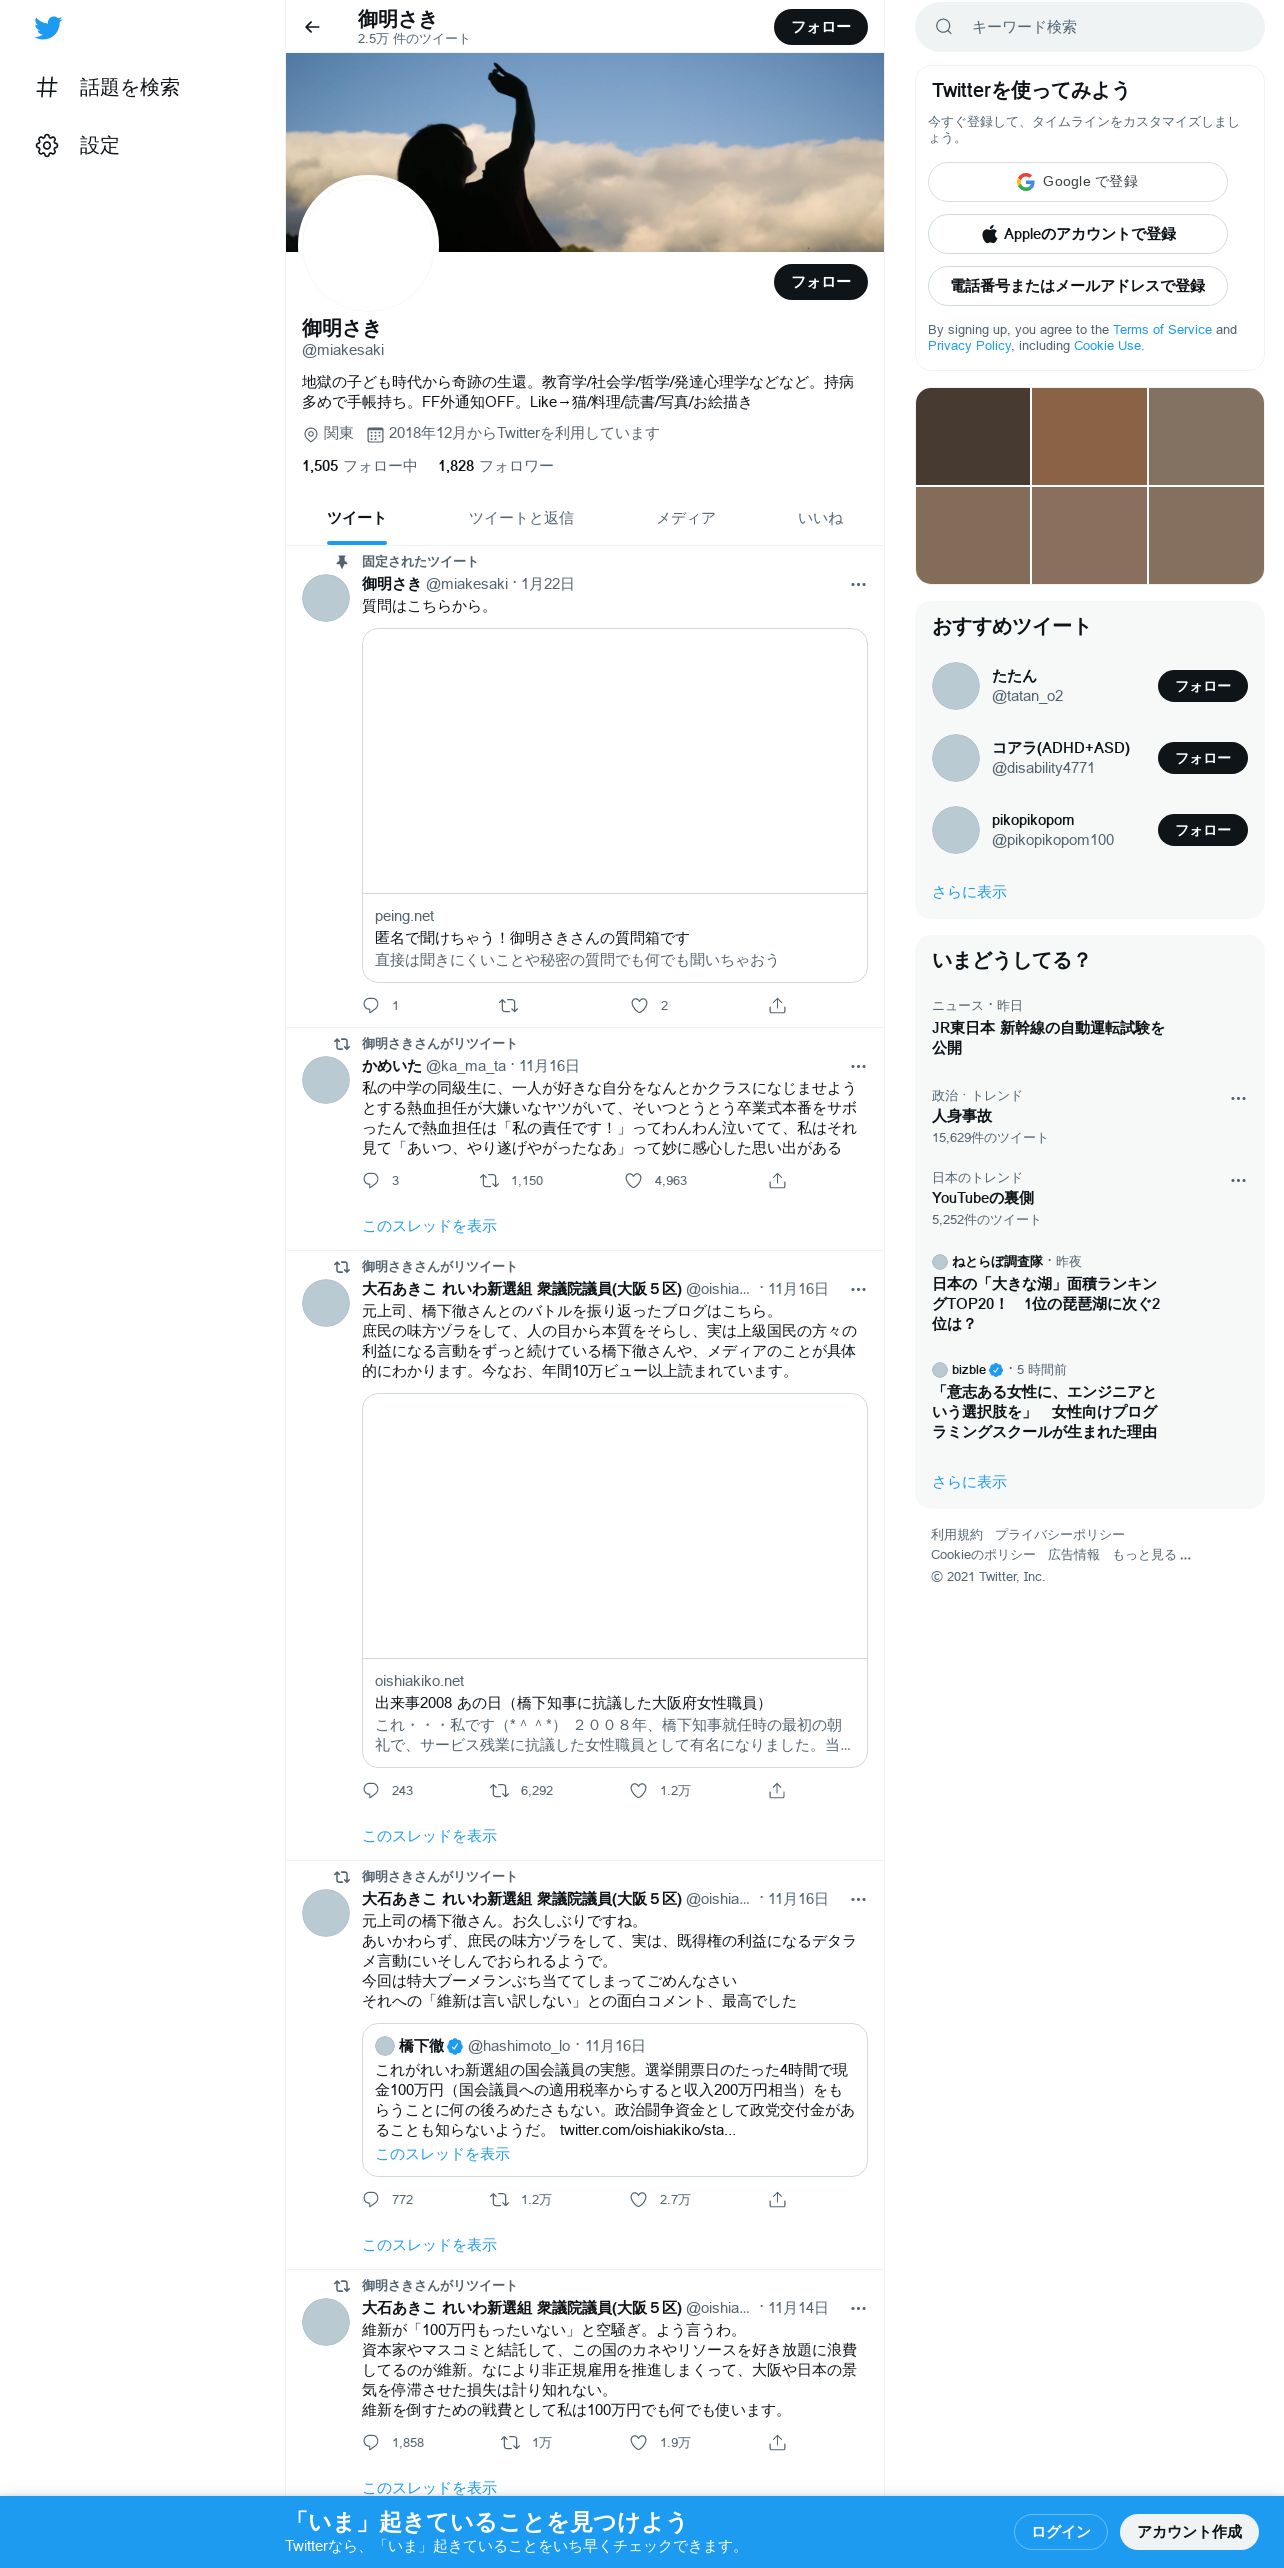Viewport: 1284px width, 2568px height.
Task: Retweet the かめいた tweet
Action: [489, 1181]
